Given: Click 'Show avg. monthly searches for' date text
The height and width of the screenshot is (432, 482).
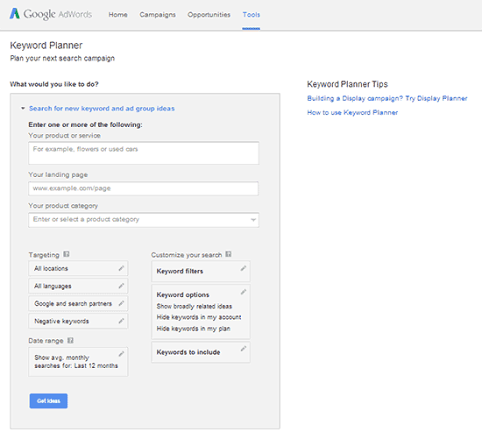Looking at the screenshot, I should pyautogui.click(x=76, y=362).
